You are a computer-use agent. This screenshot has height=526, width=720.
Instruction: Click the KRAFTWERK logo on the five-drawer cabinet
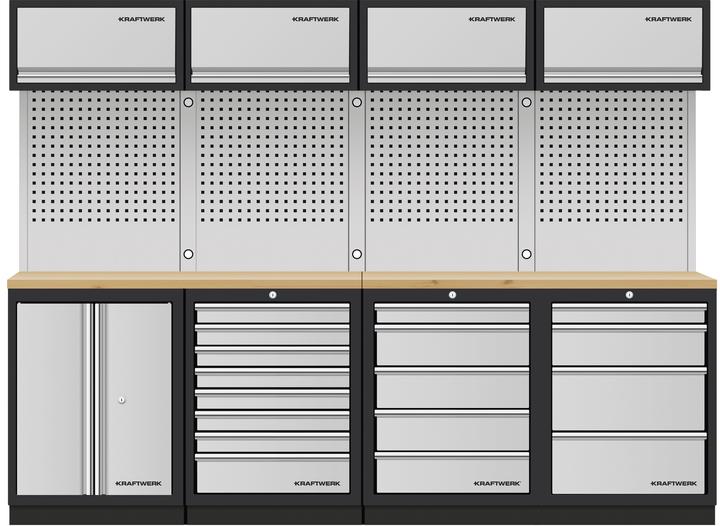497,483
